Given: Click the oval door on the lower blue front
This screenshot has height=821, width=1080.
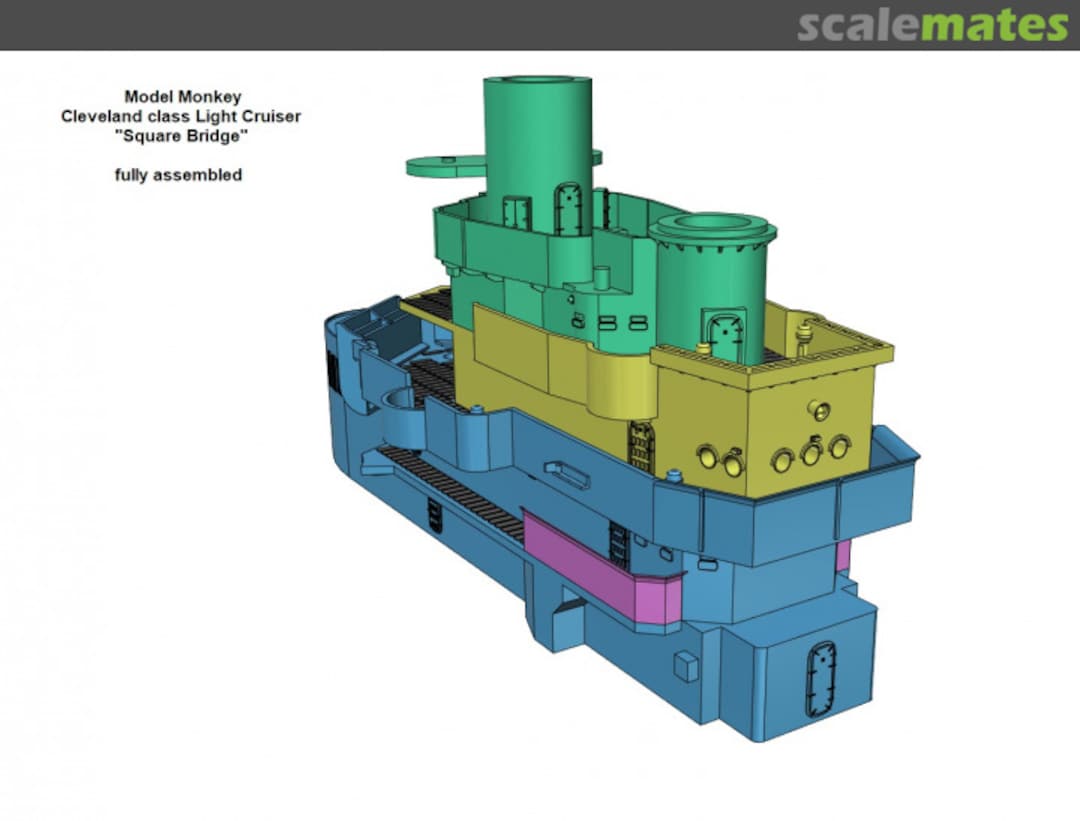Looking at the screenshot, I should click(x=821, y=680).
